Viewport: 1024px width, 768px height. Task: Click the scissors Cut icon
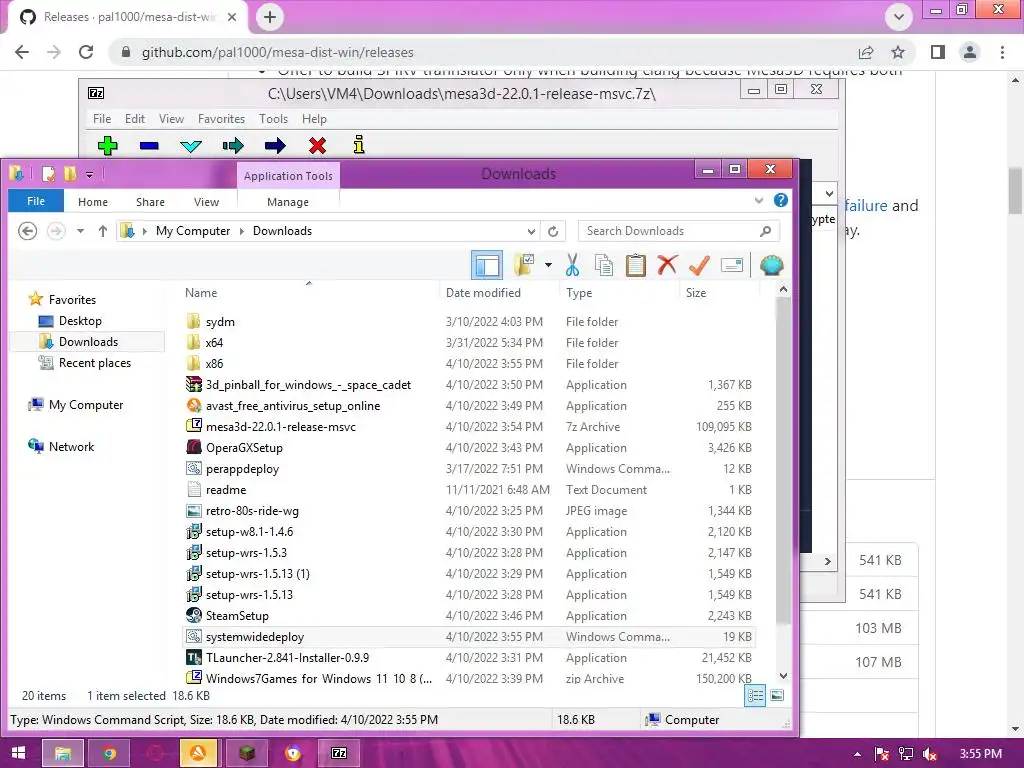(572, 265)
